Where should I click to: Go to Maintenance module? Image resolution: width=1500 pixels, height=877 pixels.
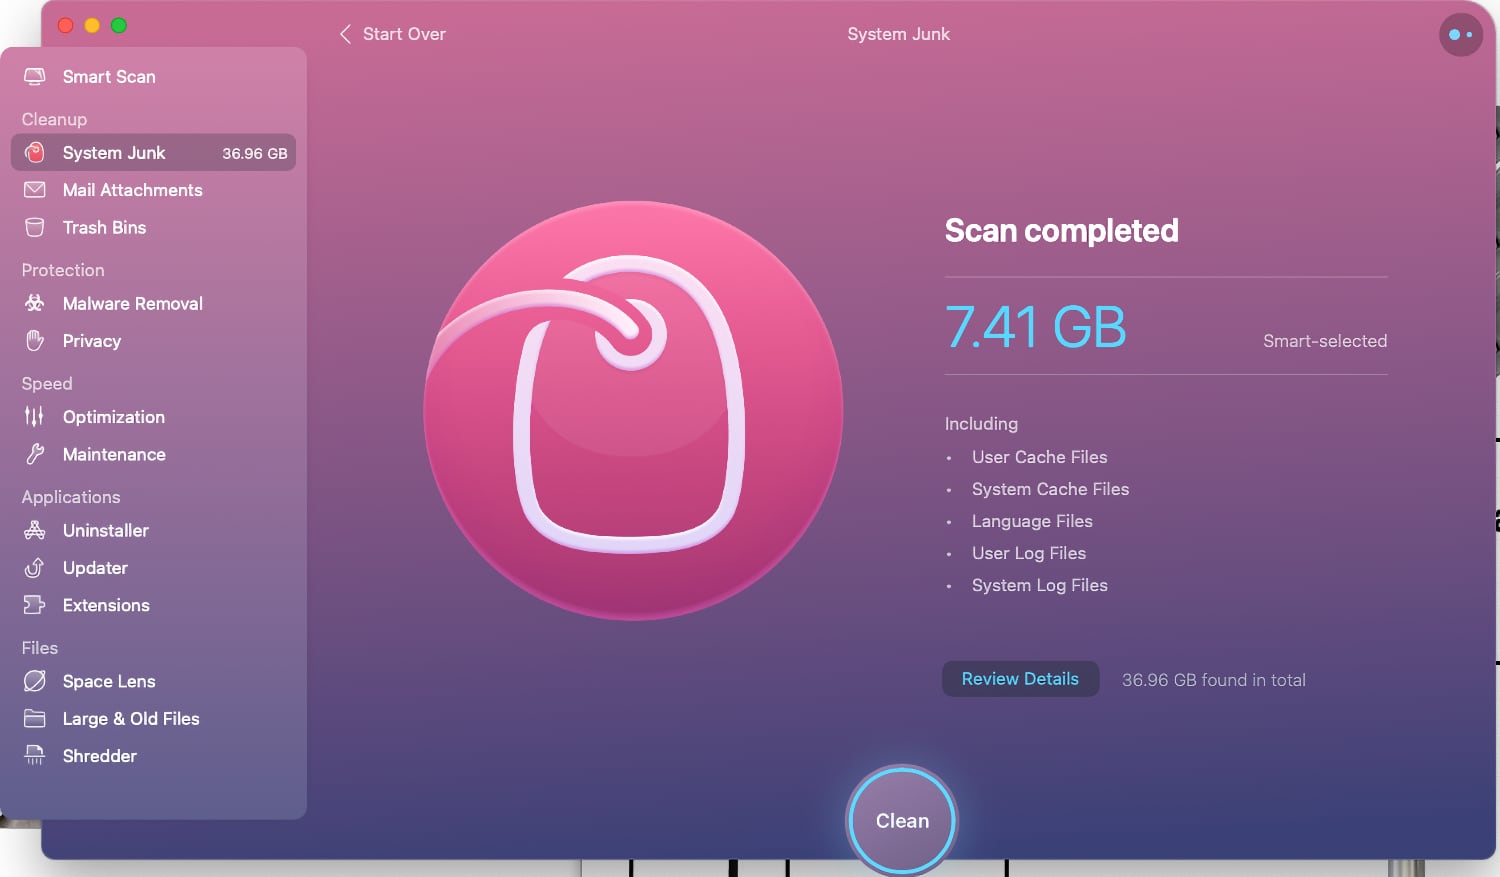pyautogui.click(x=153, y=454)
